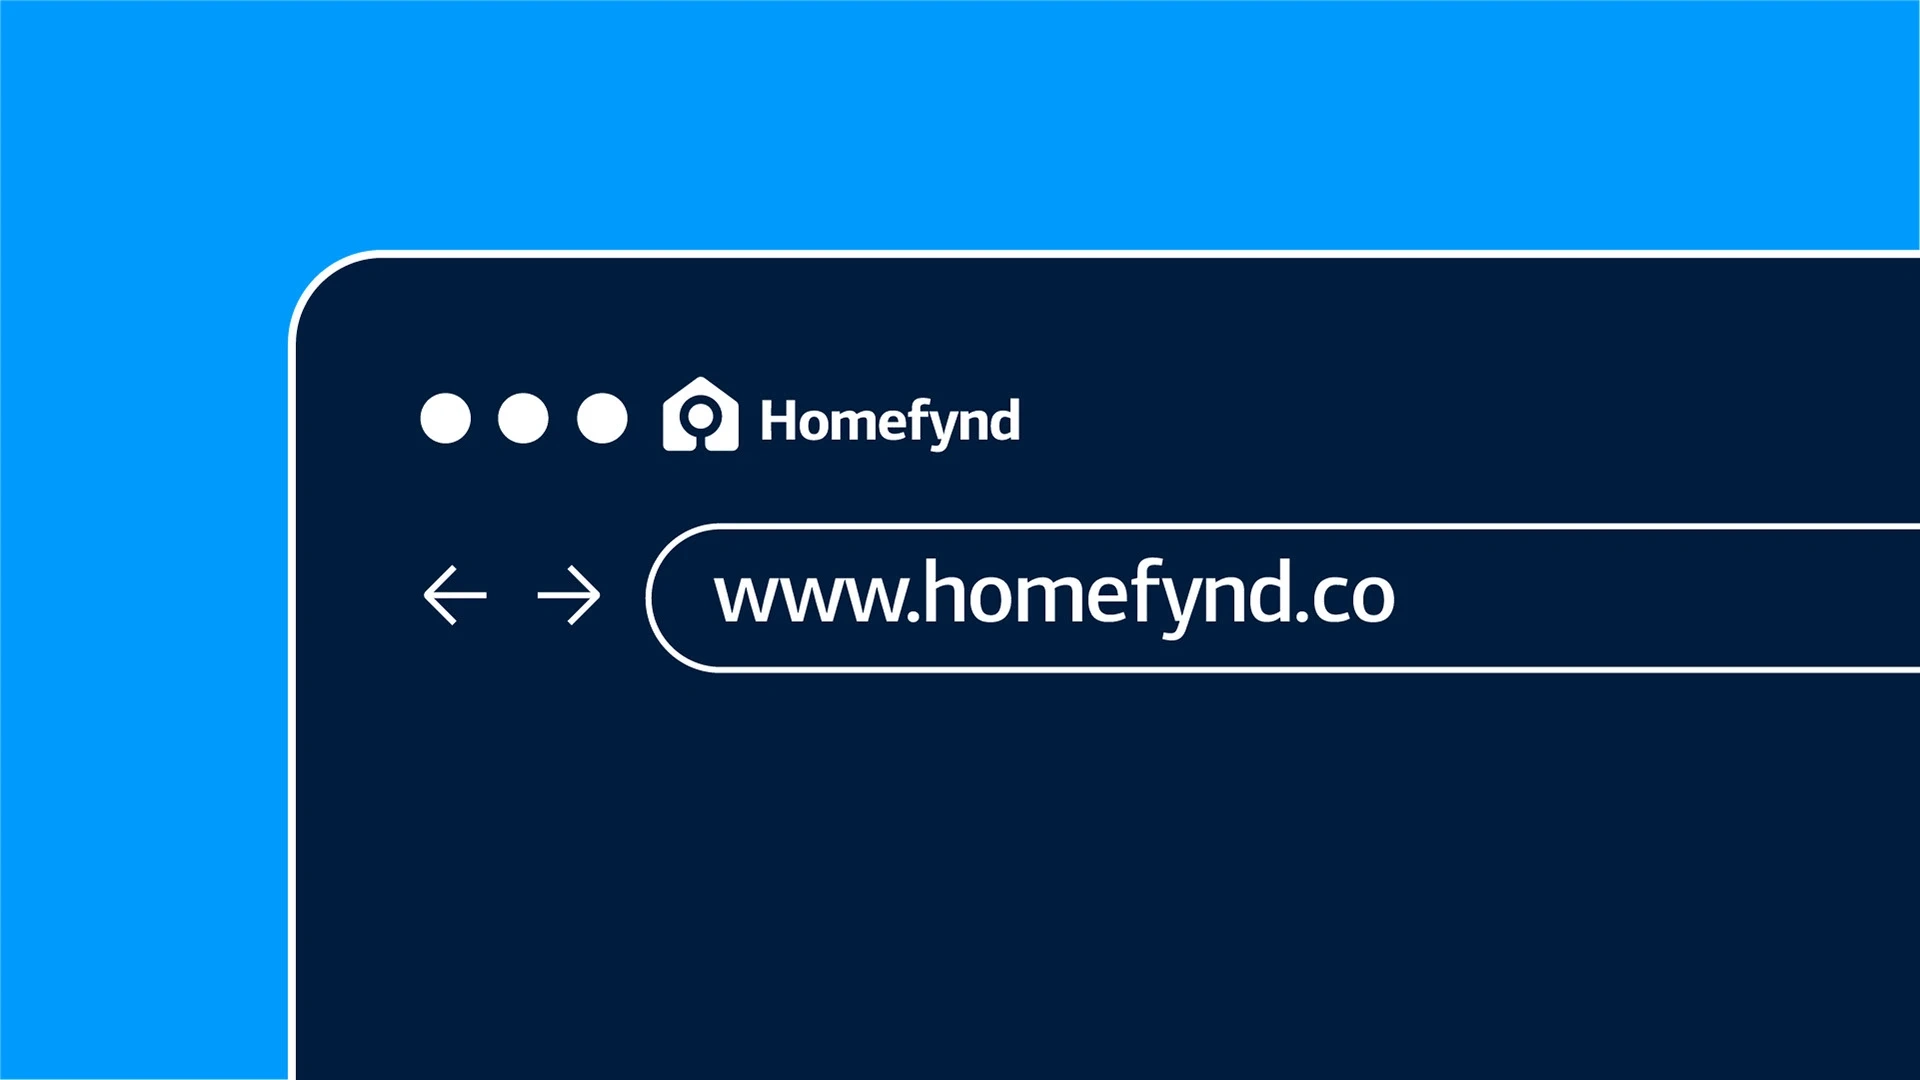Click the empty dark page area below the address bar

[x=1100, y=870]
